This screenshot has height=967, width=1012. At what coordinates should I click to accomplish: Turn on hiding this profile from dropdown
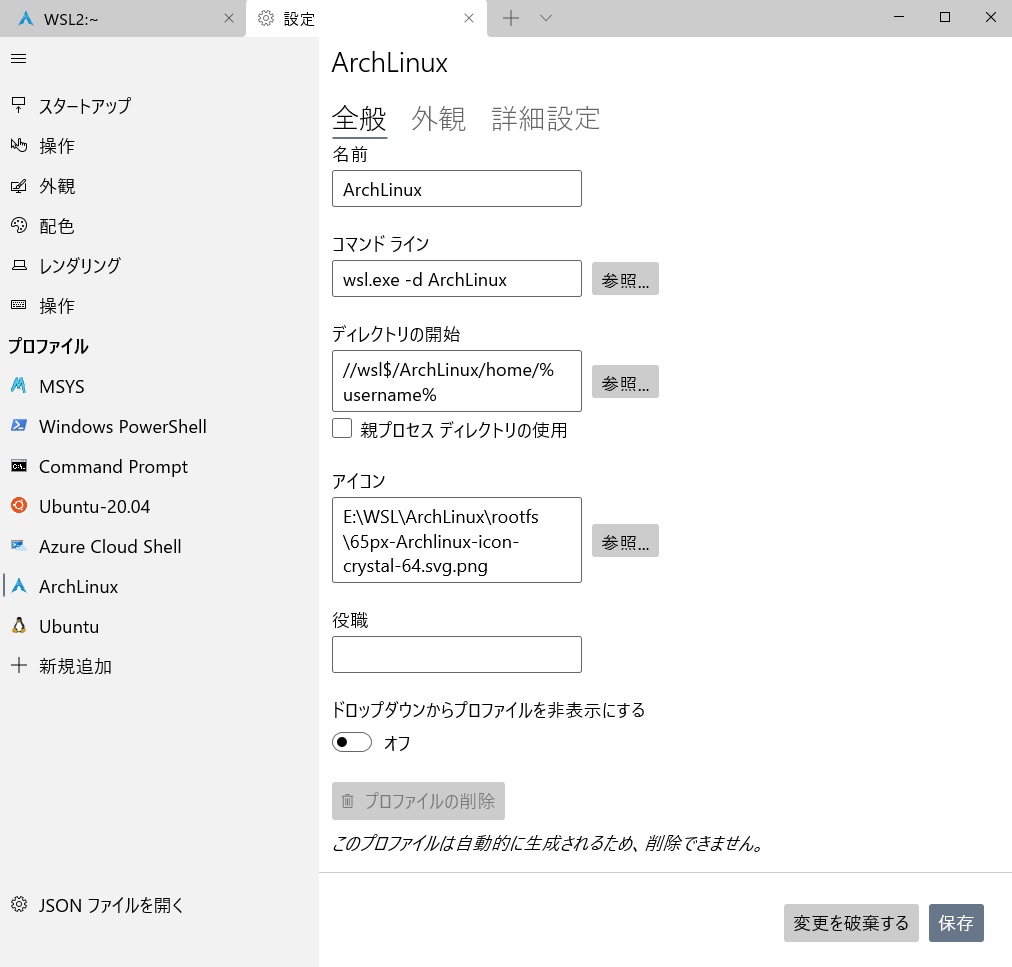pyautogui.click(x=351, y=741)
